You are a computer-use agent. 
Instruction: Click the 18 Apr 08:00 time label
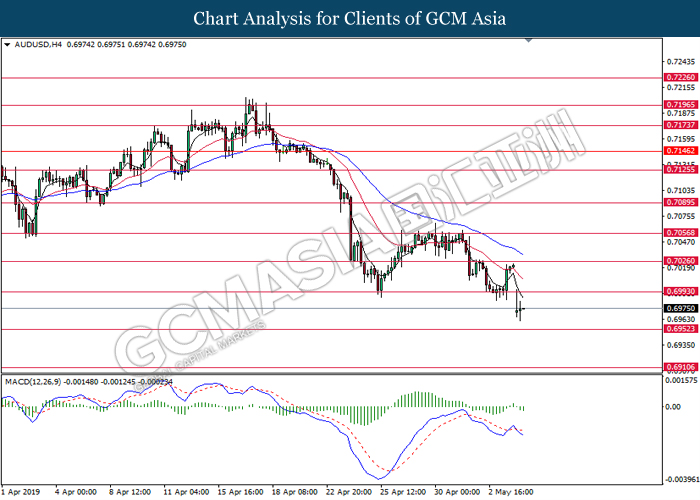(x=295, y=492)
